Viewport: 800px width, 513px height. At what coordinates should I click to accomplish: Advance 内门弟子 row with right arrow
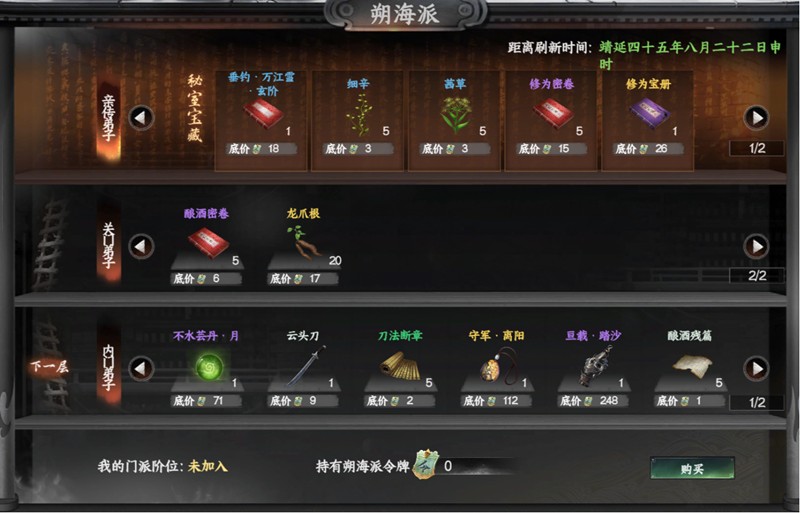(x=756, y=368)
